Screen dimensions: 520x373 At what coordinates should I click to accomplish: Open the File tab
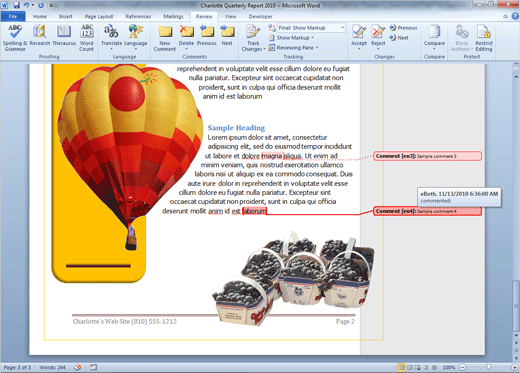(13, 16)
